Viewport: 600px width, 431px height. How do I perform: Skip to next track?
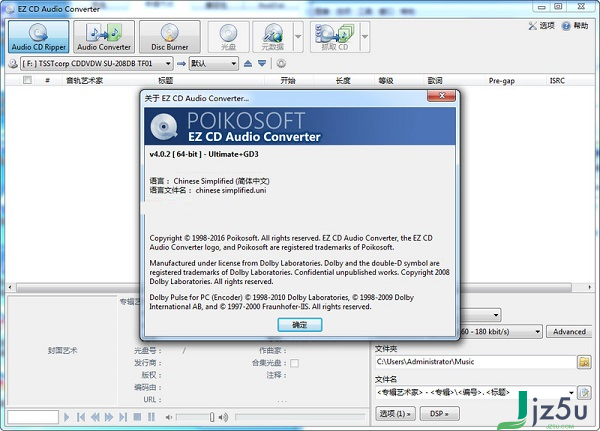(x=123, y=417)
